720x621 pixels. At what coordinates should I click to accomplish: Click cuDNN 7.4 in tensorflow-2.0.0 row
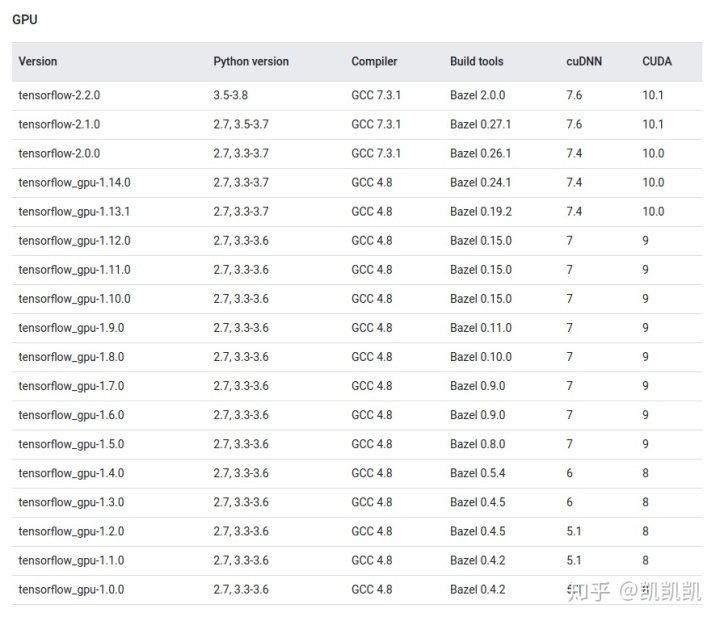(574, 153)
